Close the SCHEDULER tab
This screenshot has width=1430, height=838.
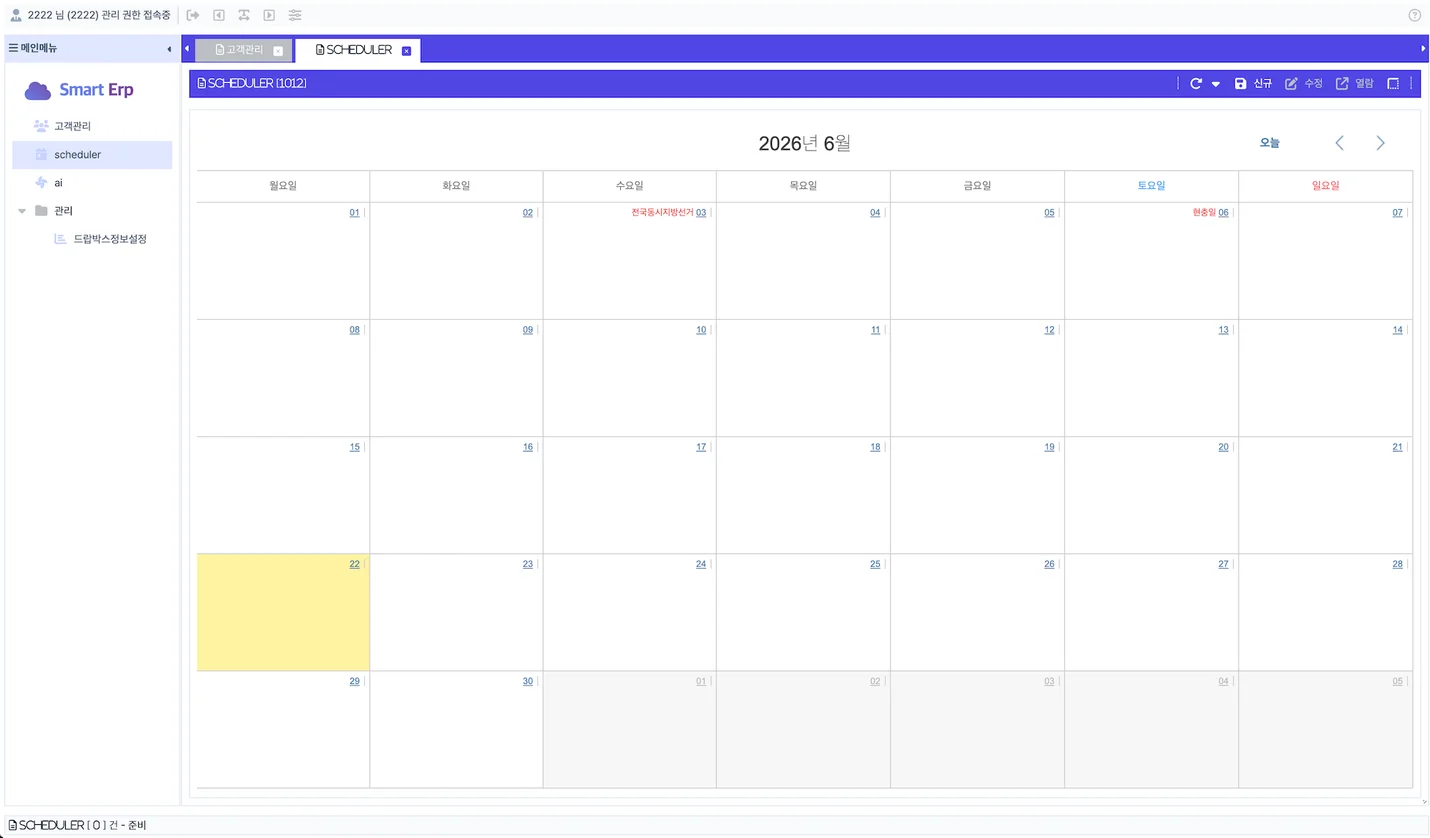click(406, 51)
